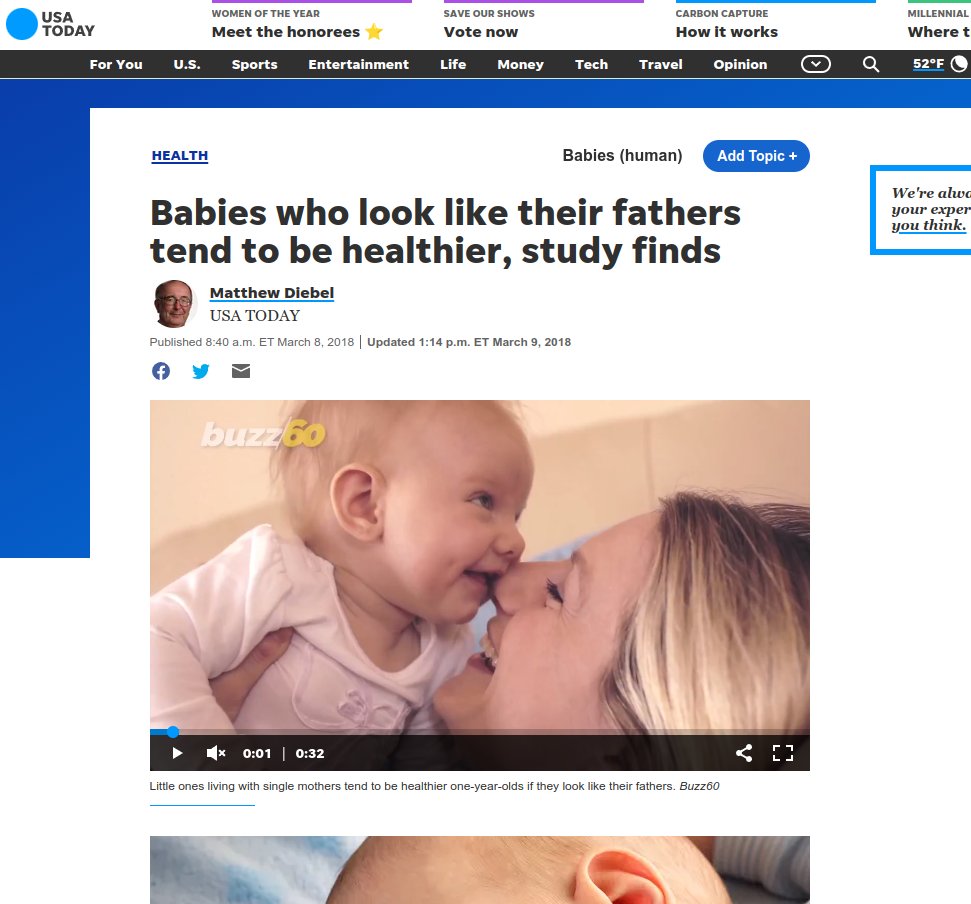This screenshot has height=904, width=971.
Task: Share article on Facebook
Action: tap(161, 371)
